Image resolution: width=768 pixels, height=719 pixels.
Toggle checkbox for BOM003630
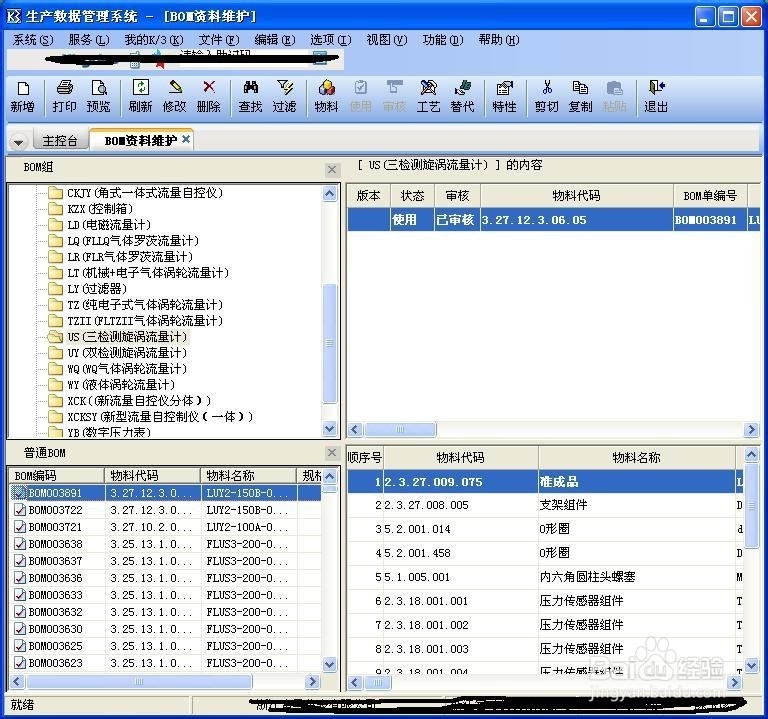[20, 629]
